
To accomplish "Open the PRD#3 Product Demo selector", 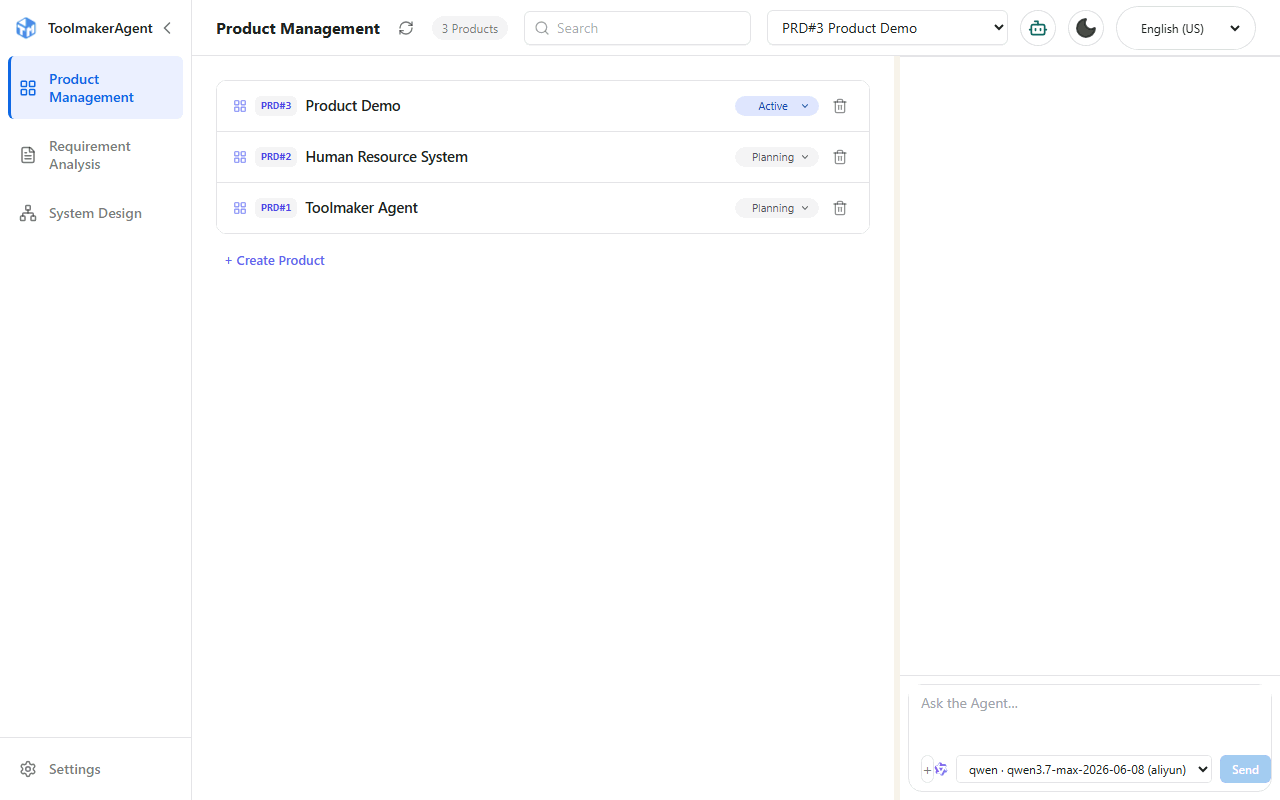I will pos(888,28).
